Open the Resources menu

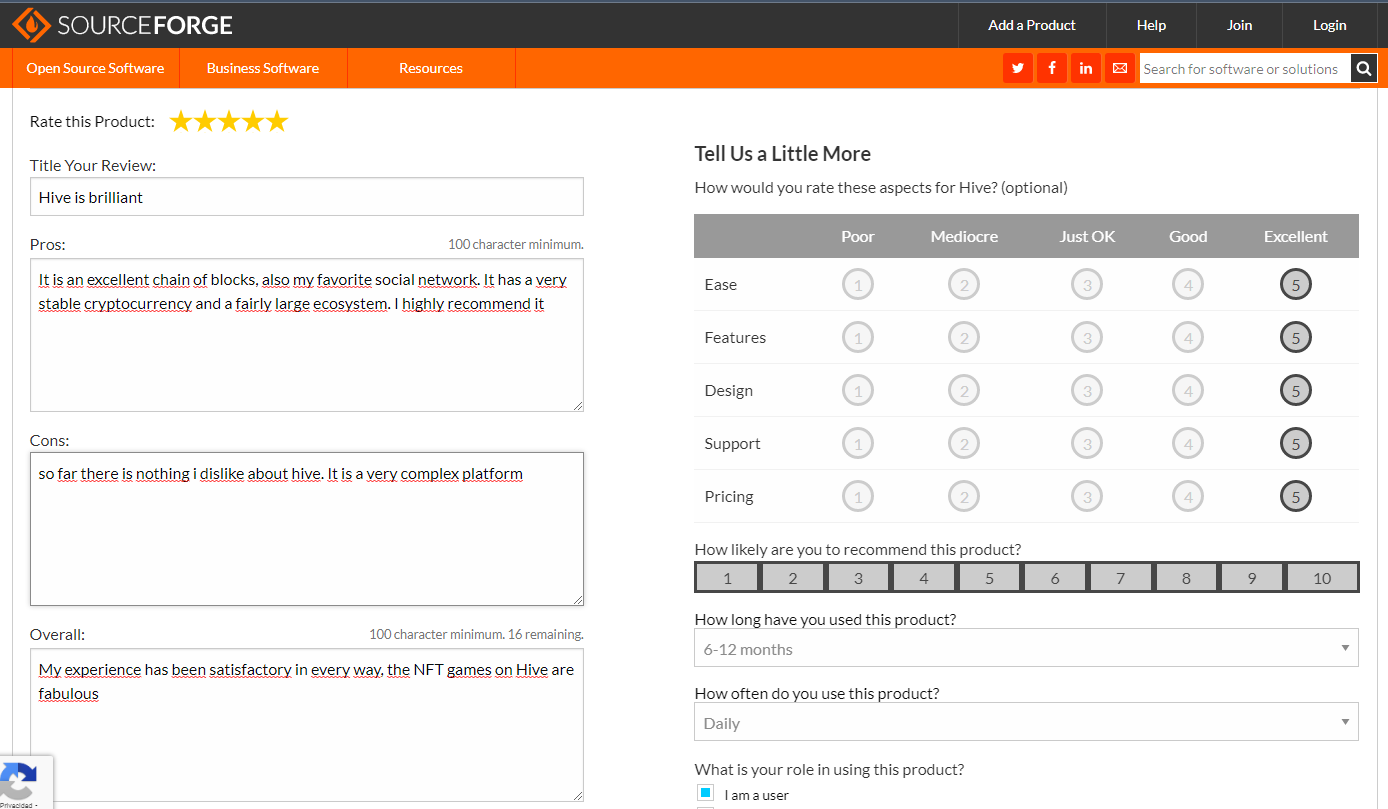click(x=431, y=68)
